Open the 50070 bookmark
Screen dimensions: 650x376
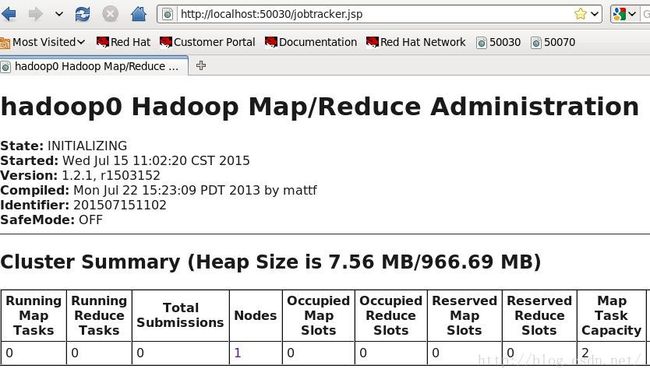point(553,42)
